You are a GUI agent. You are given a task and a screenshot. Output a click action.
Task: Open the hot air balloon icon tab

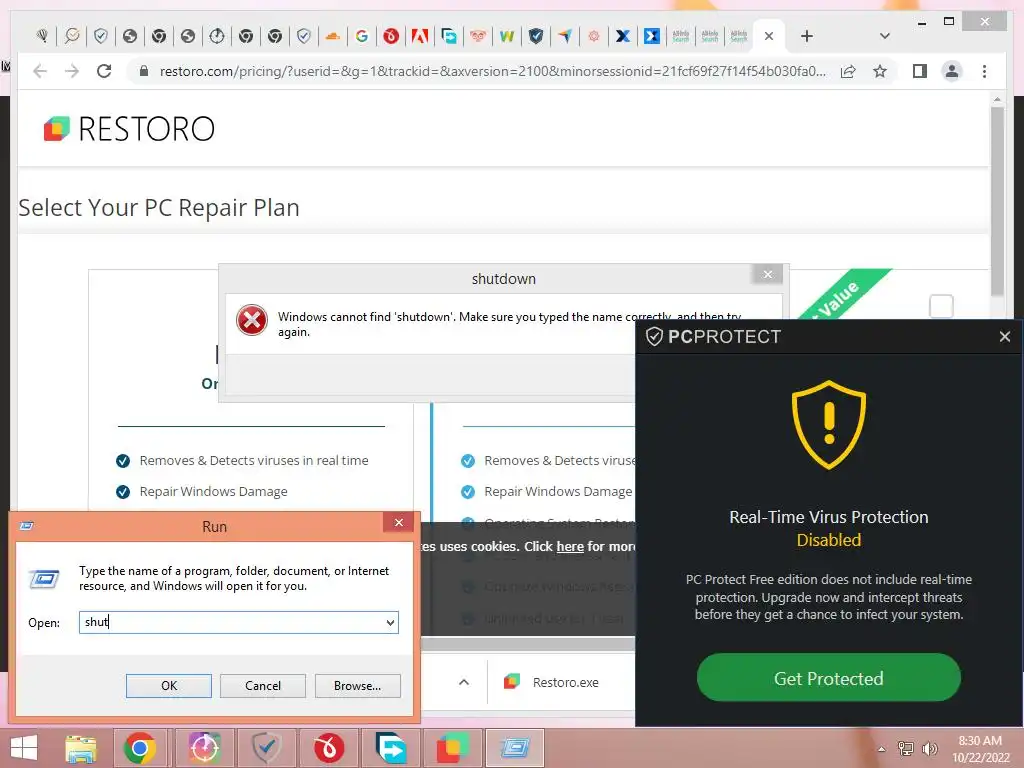point(42,37)
